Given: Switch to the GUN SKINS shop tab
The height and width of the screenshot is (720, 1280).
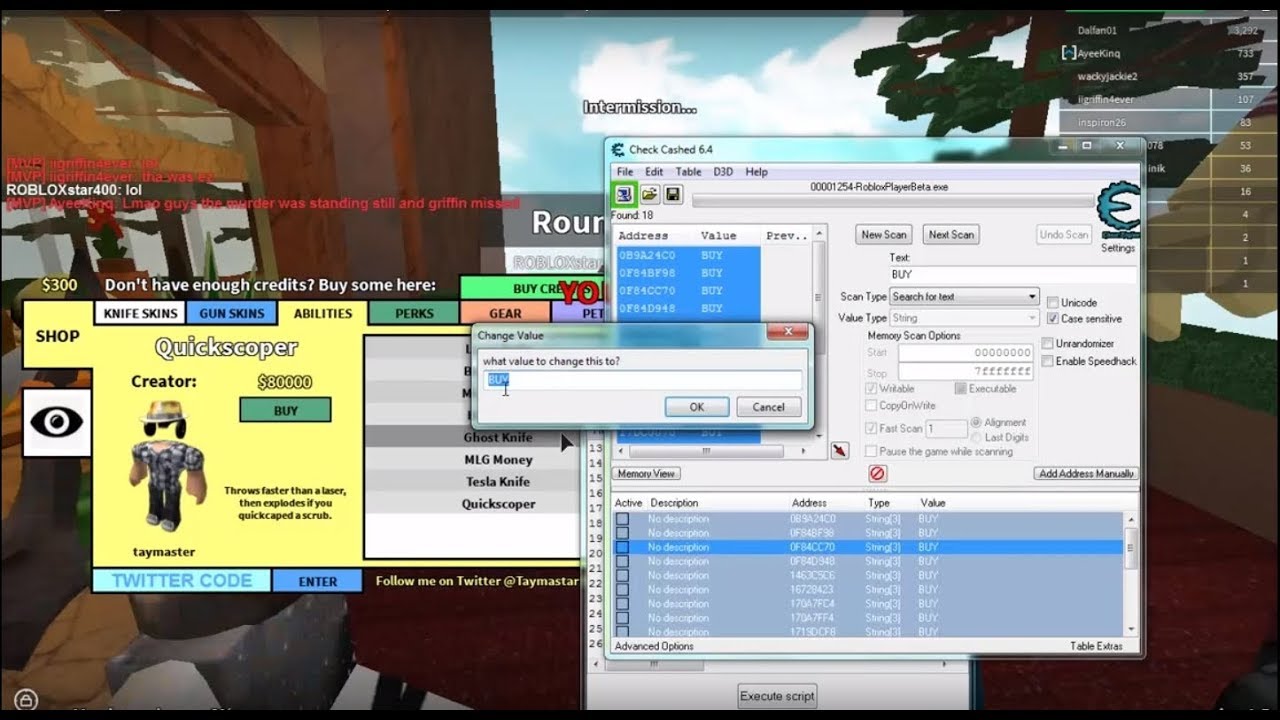Looking at the screenshot, I should point(232,313).
